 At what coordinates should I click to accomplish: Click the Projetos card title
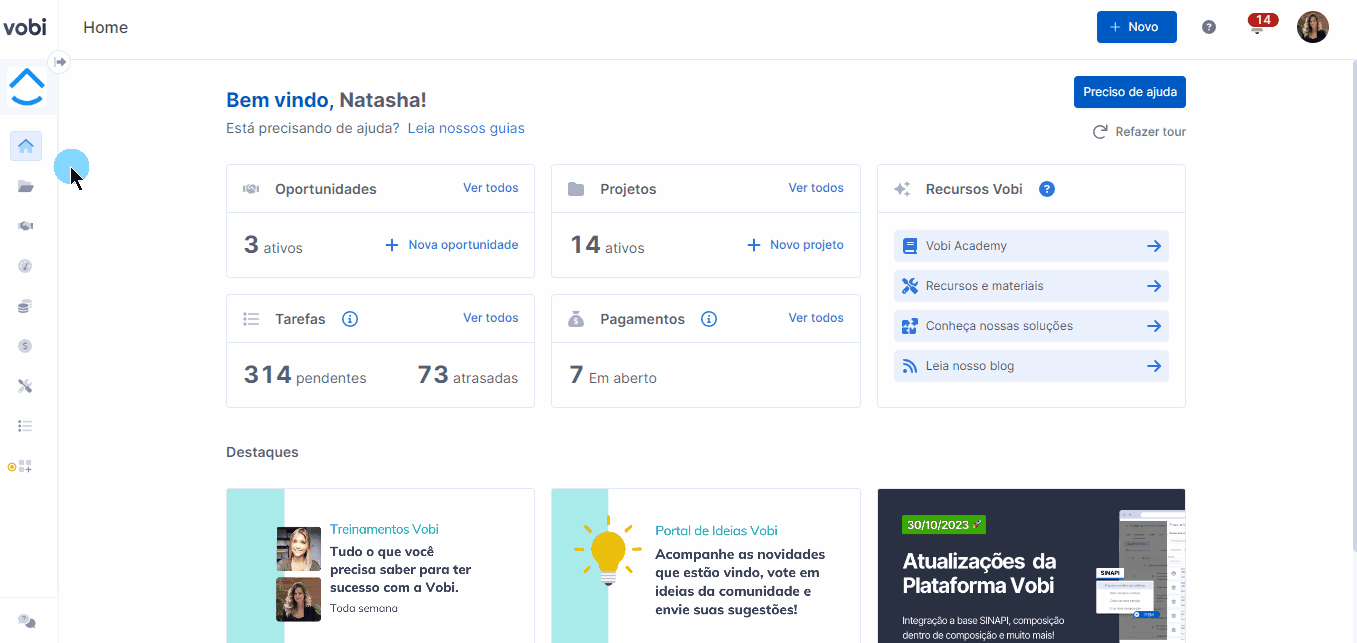click(628, 189)
